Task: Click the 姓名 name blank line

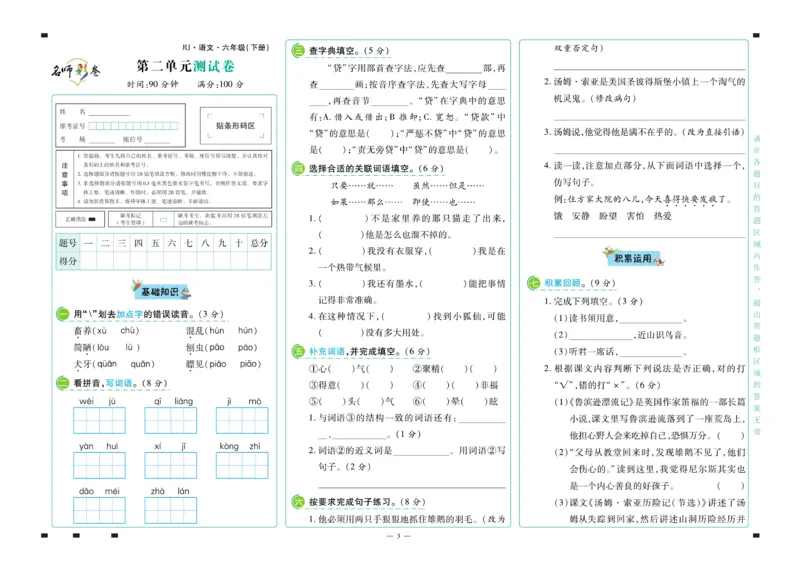Action: pyautogui.click(x=109, y=113)
